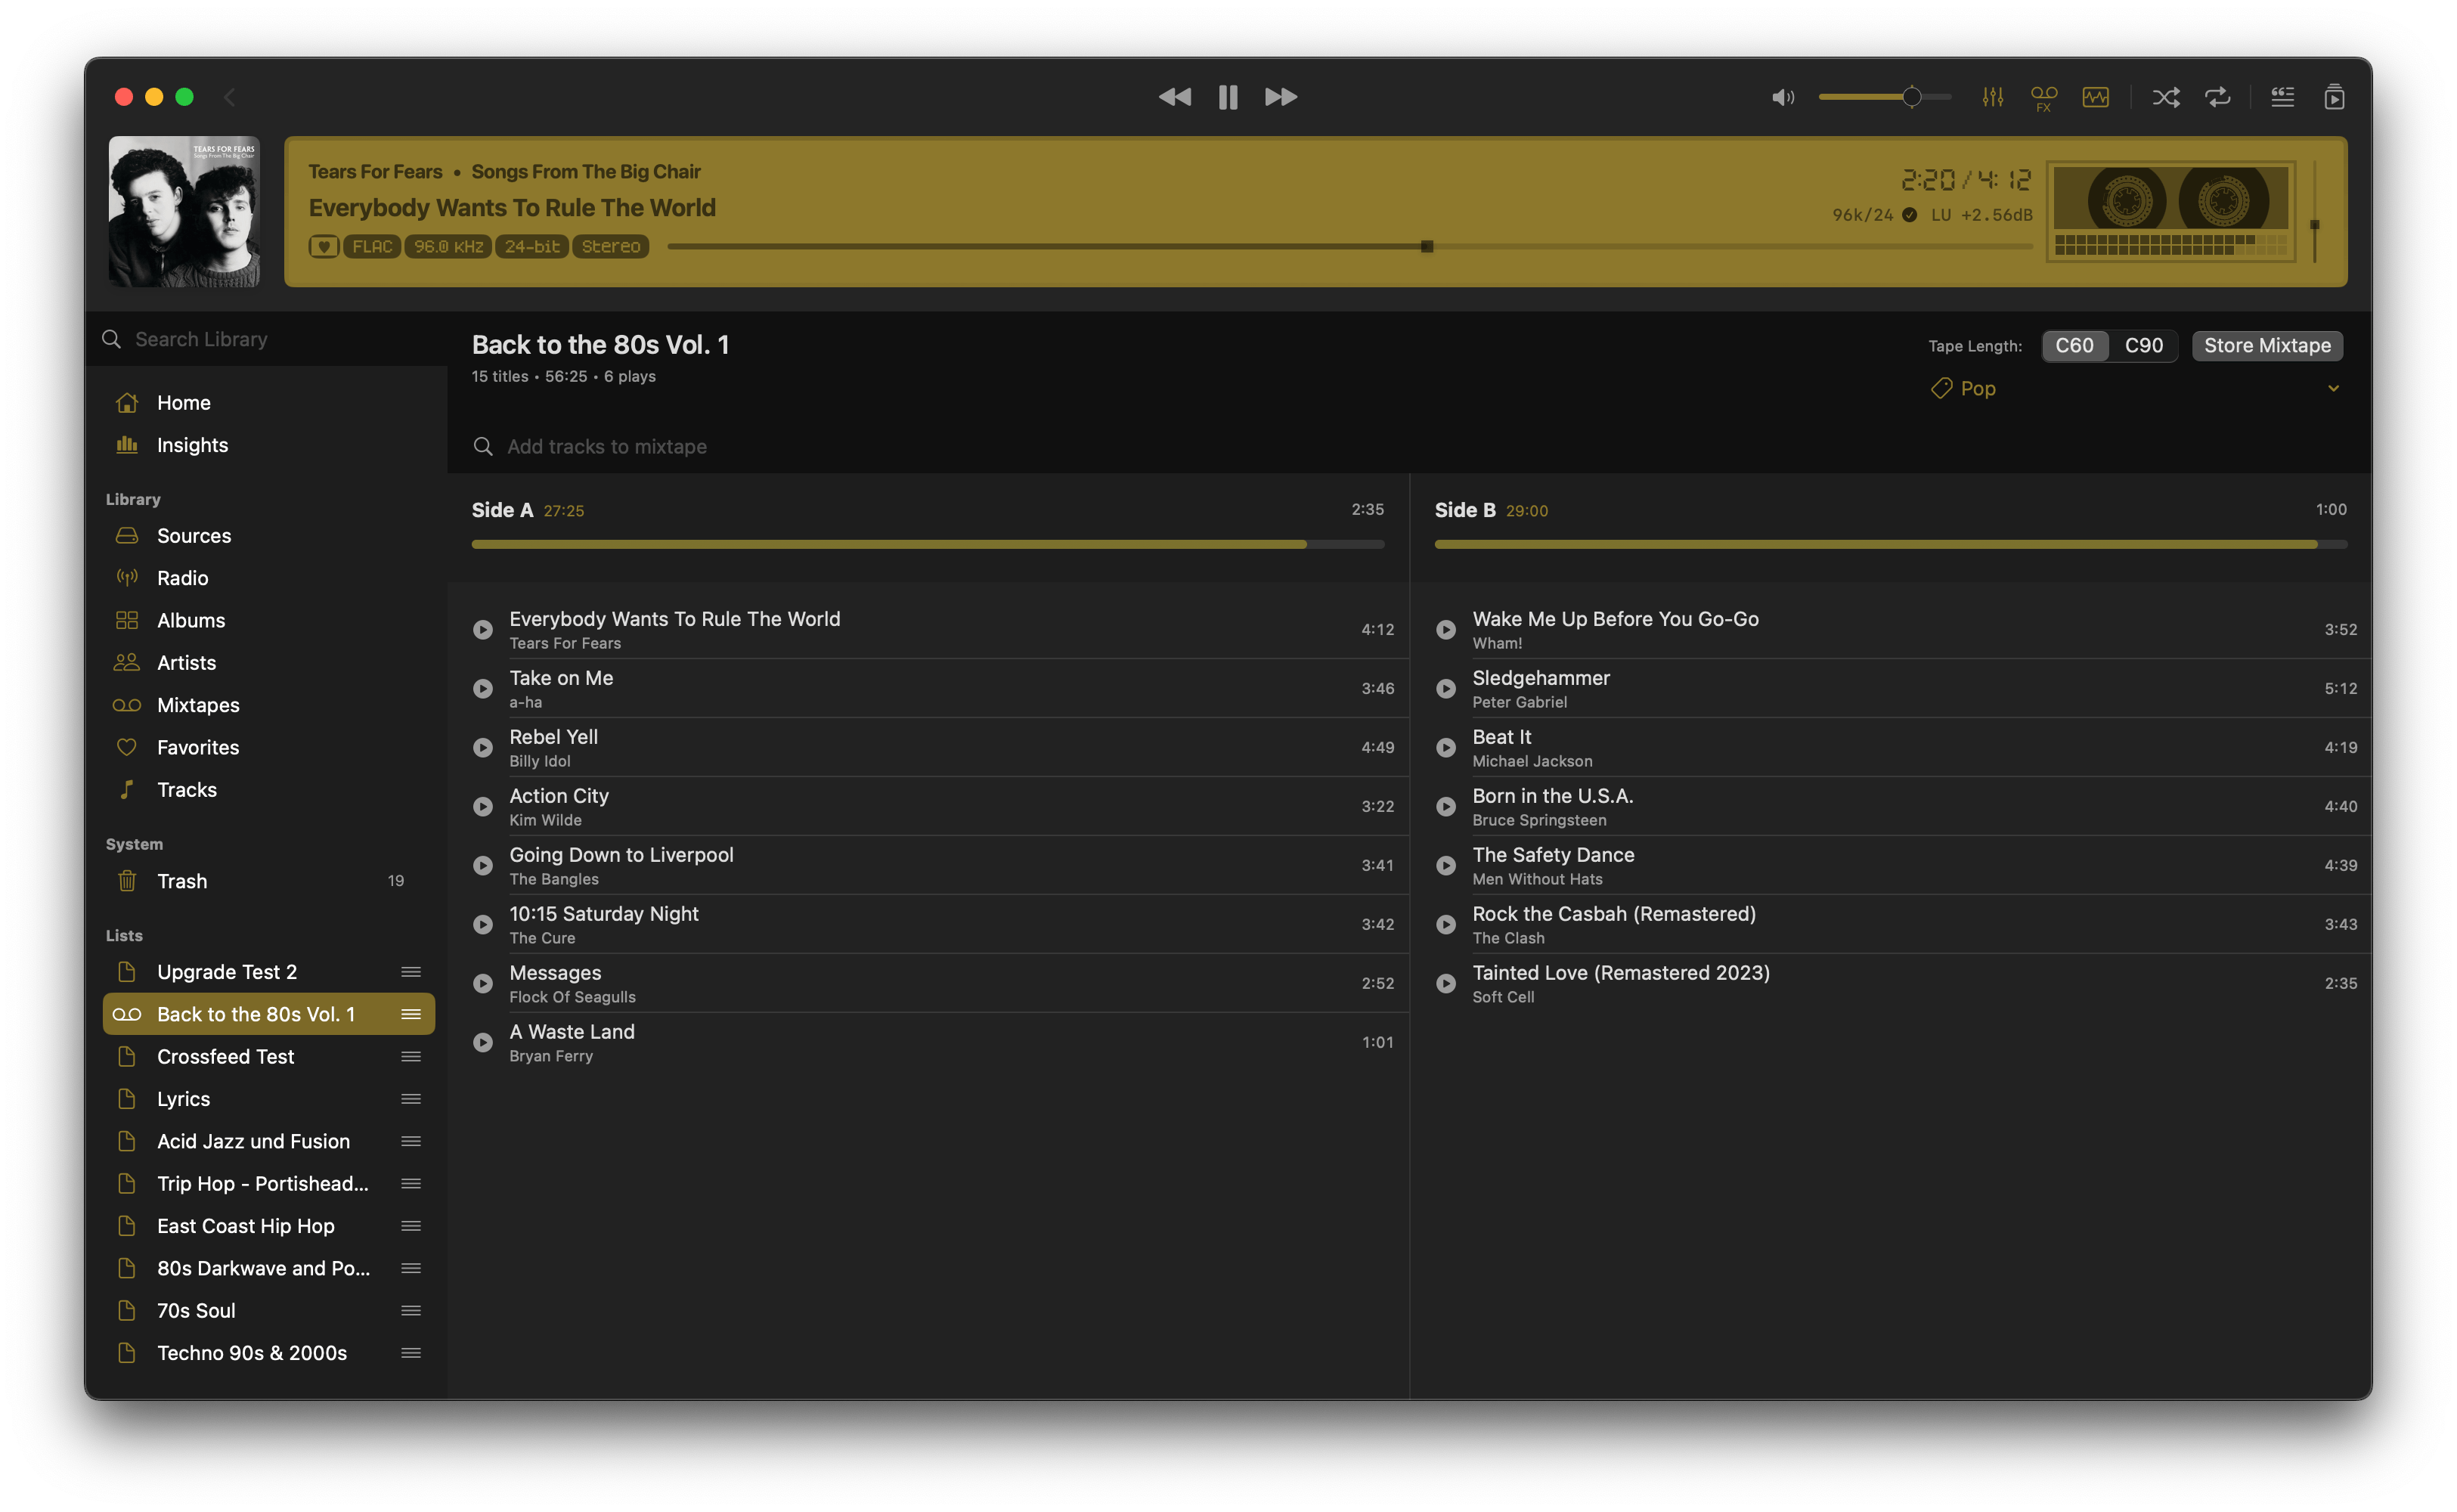The width and height of the screenshot is (2457, 1512).
Task: Click the Add tracks to mixtape field
Action: click(x=607, y=446)
